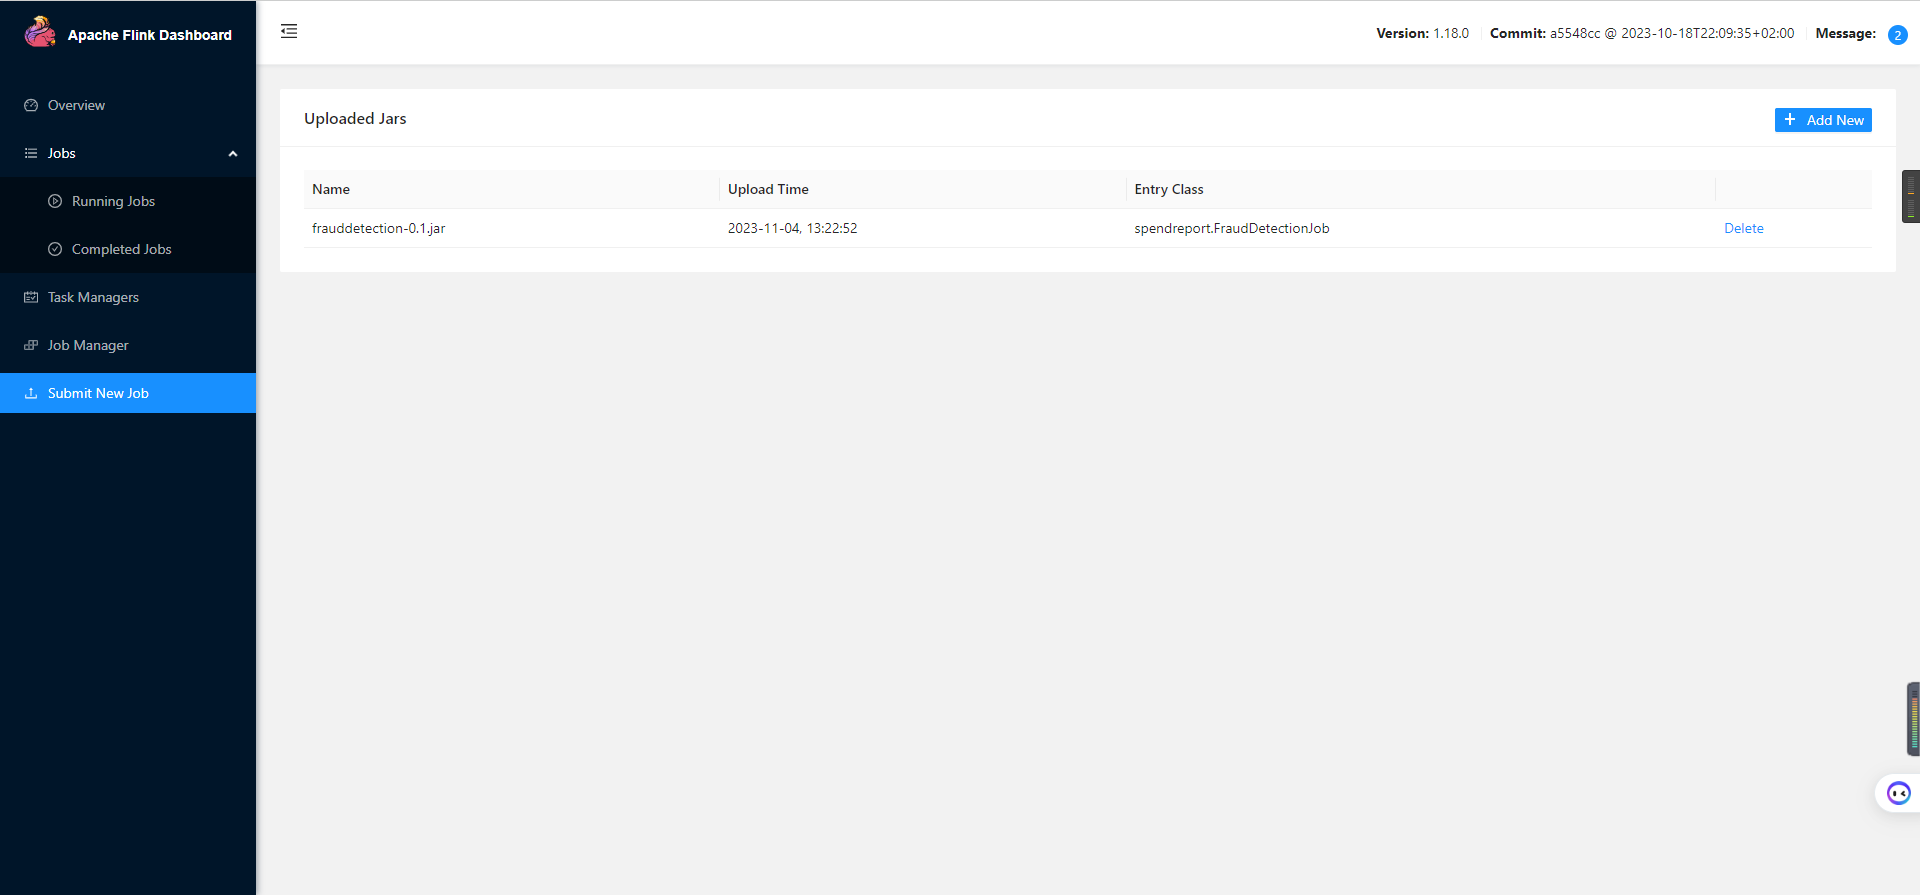1920x895 pixels.
Task: Click the plus icon on Add New
Action: [x=1790, y=119]
